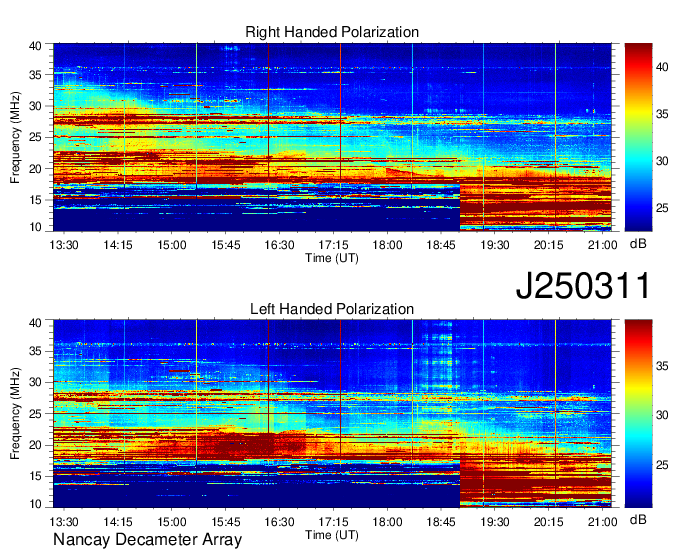Screen dimensions: 680x552
Task: Click the 'Frequency (MHz)' label of the lower plot
Action: pos(15,414)
